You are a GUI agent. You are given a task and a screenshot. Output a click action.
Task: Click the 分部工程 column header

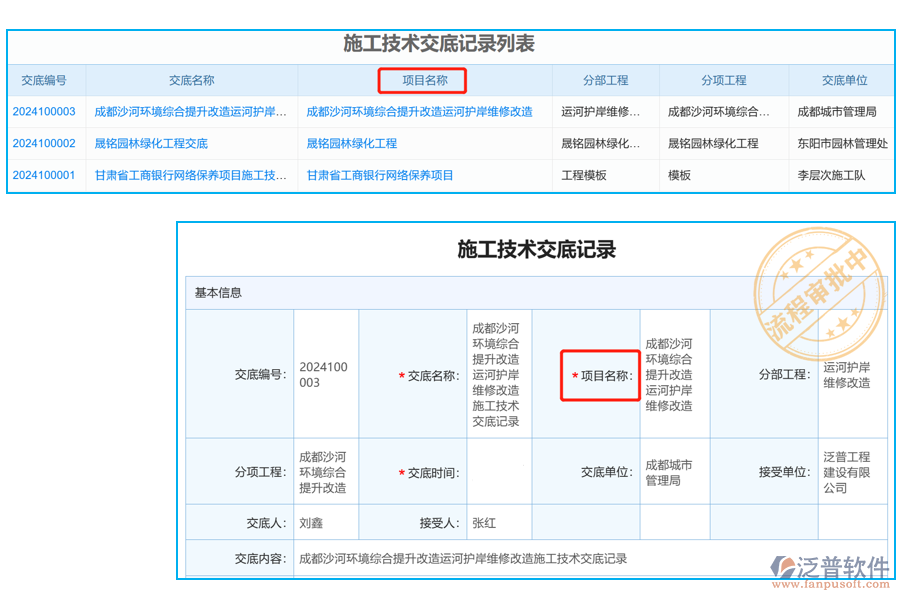point(604,80)
